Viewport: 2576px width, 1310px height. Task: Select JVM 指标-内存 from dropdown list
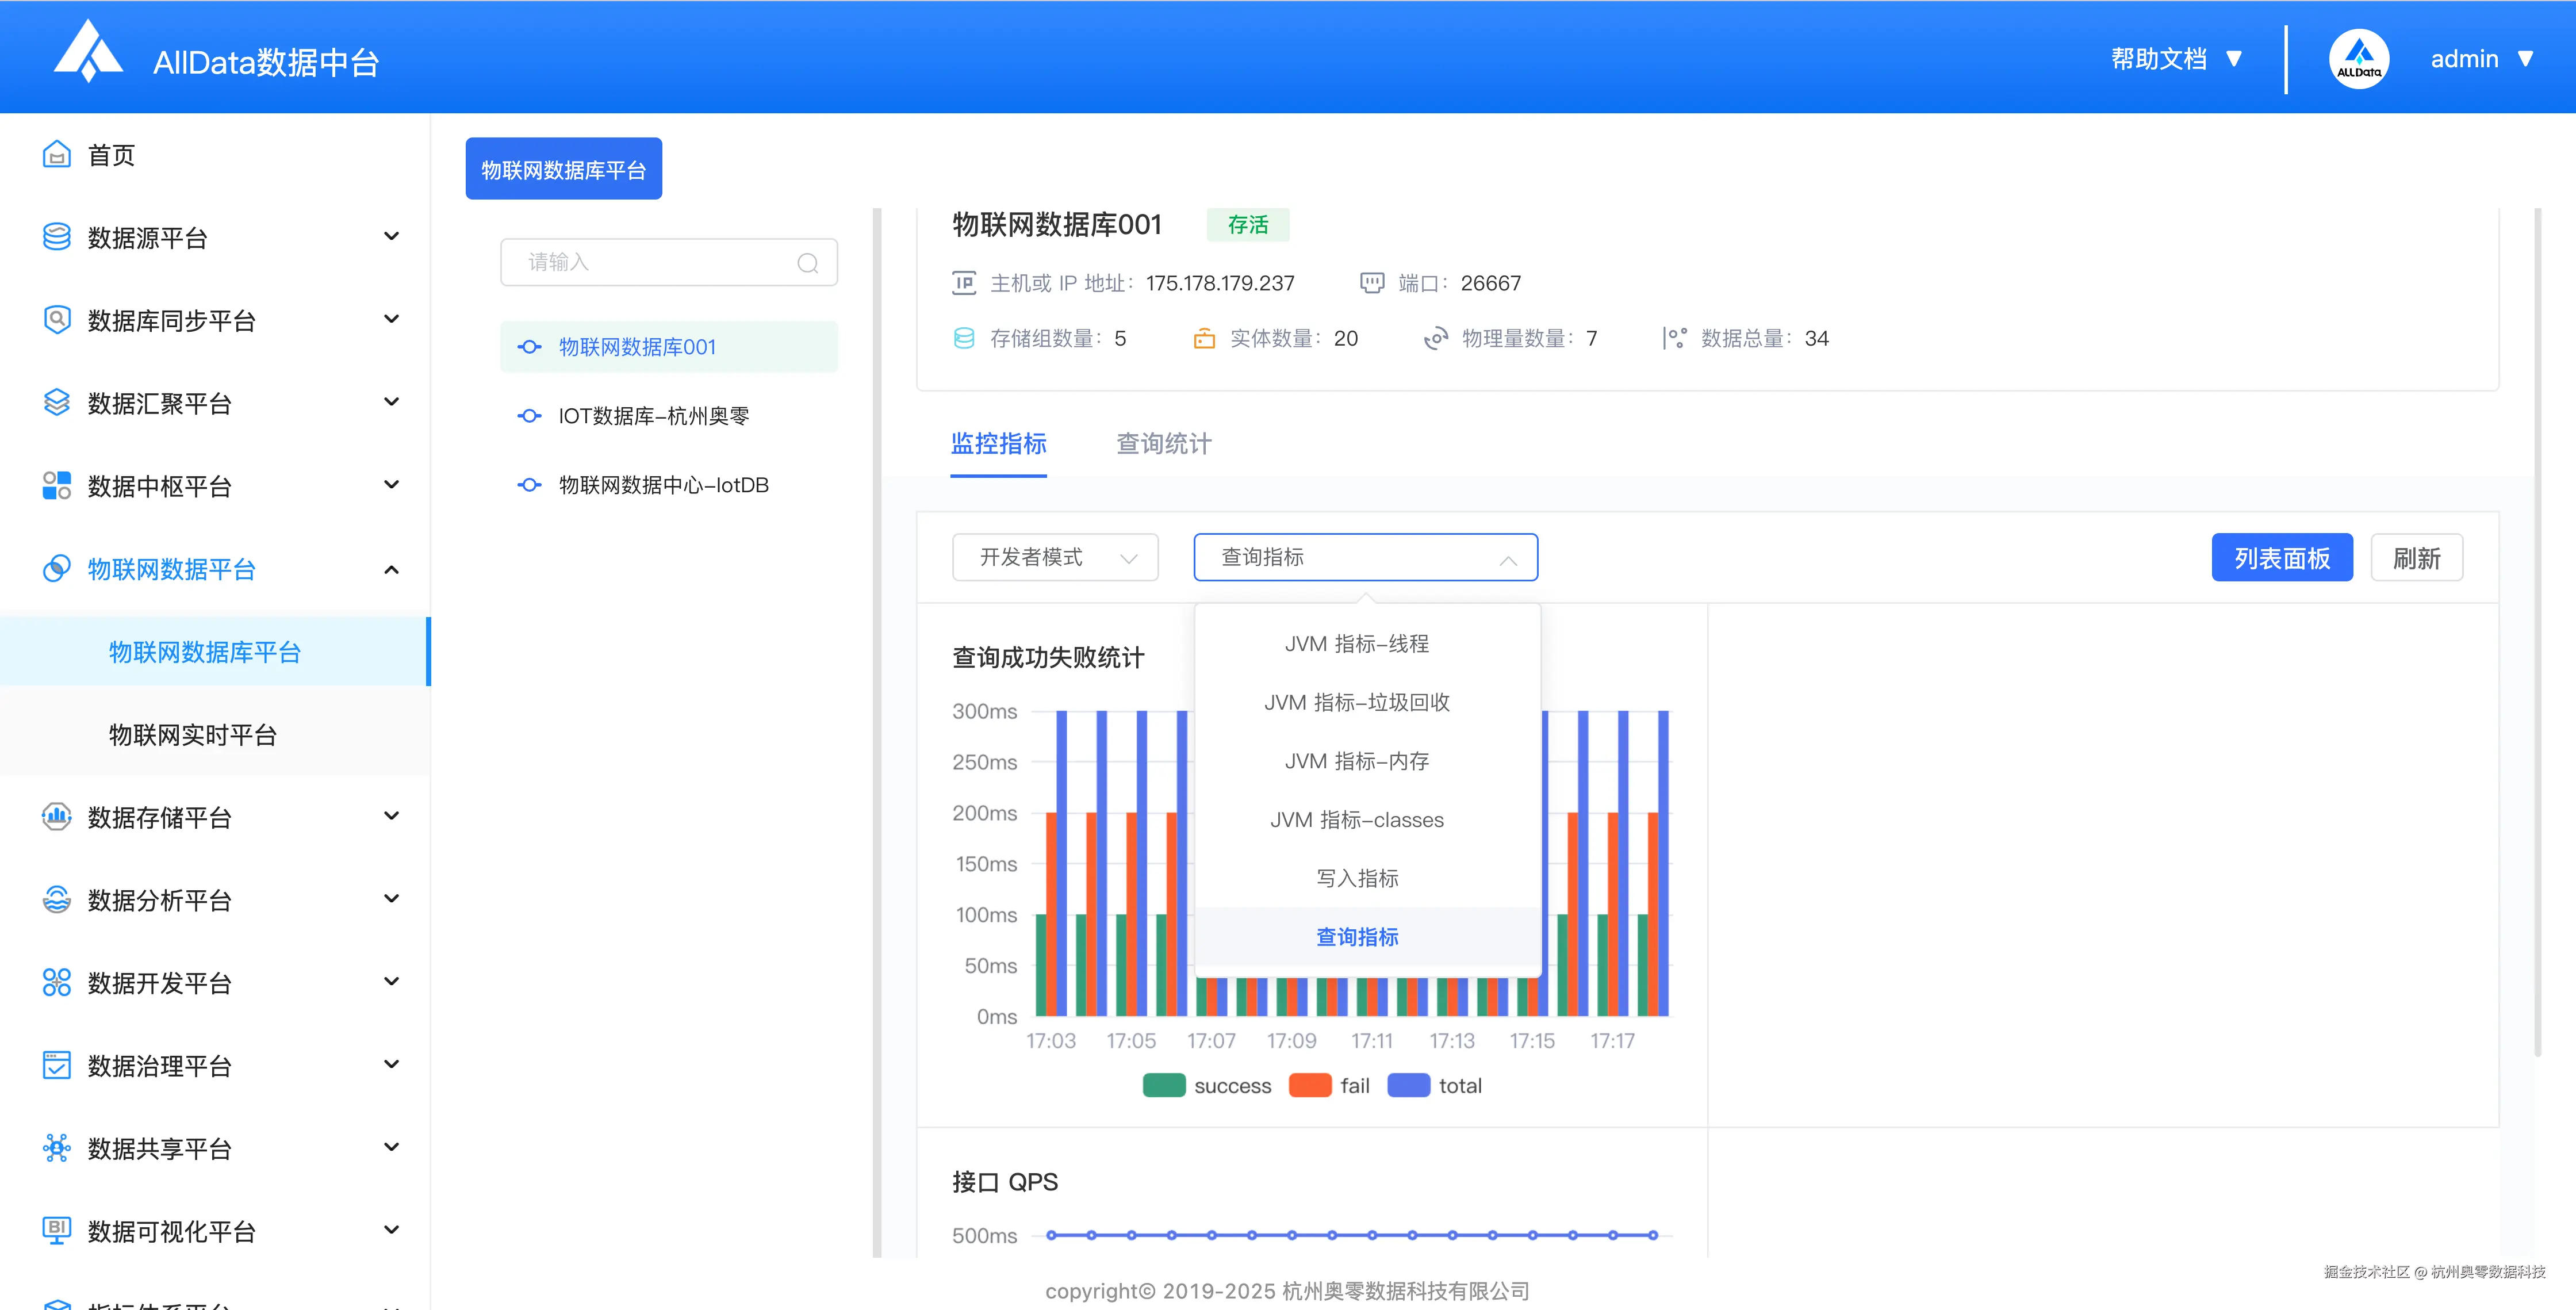1356,761
